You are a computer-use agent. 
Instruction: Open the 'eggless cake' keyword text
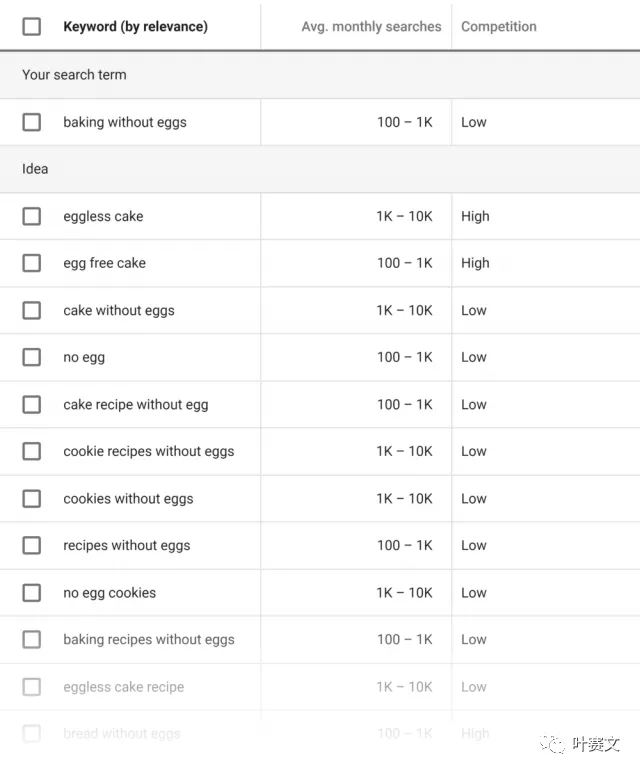pyautogui.click(x=103, y=216)
